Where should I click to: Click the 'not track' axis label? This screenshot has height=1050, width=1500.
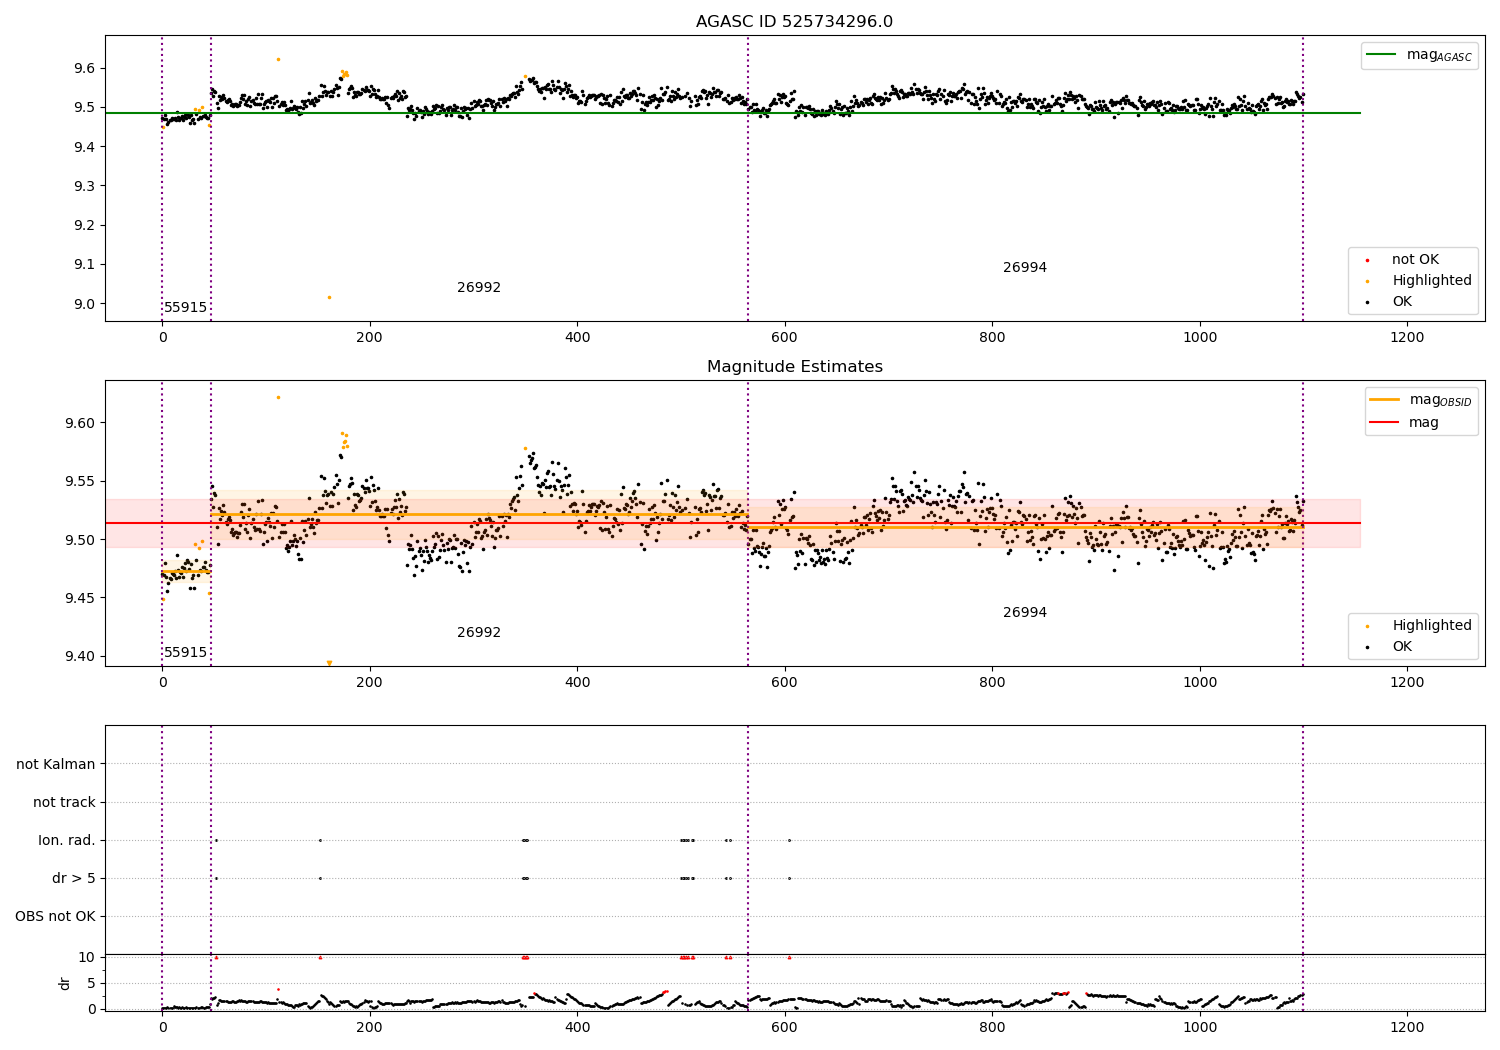64,802
